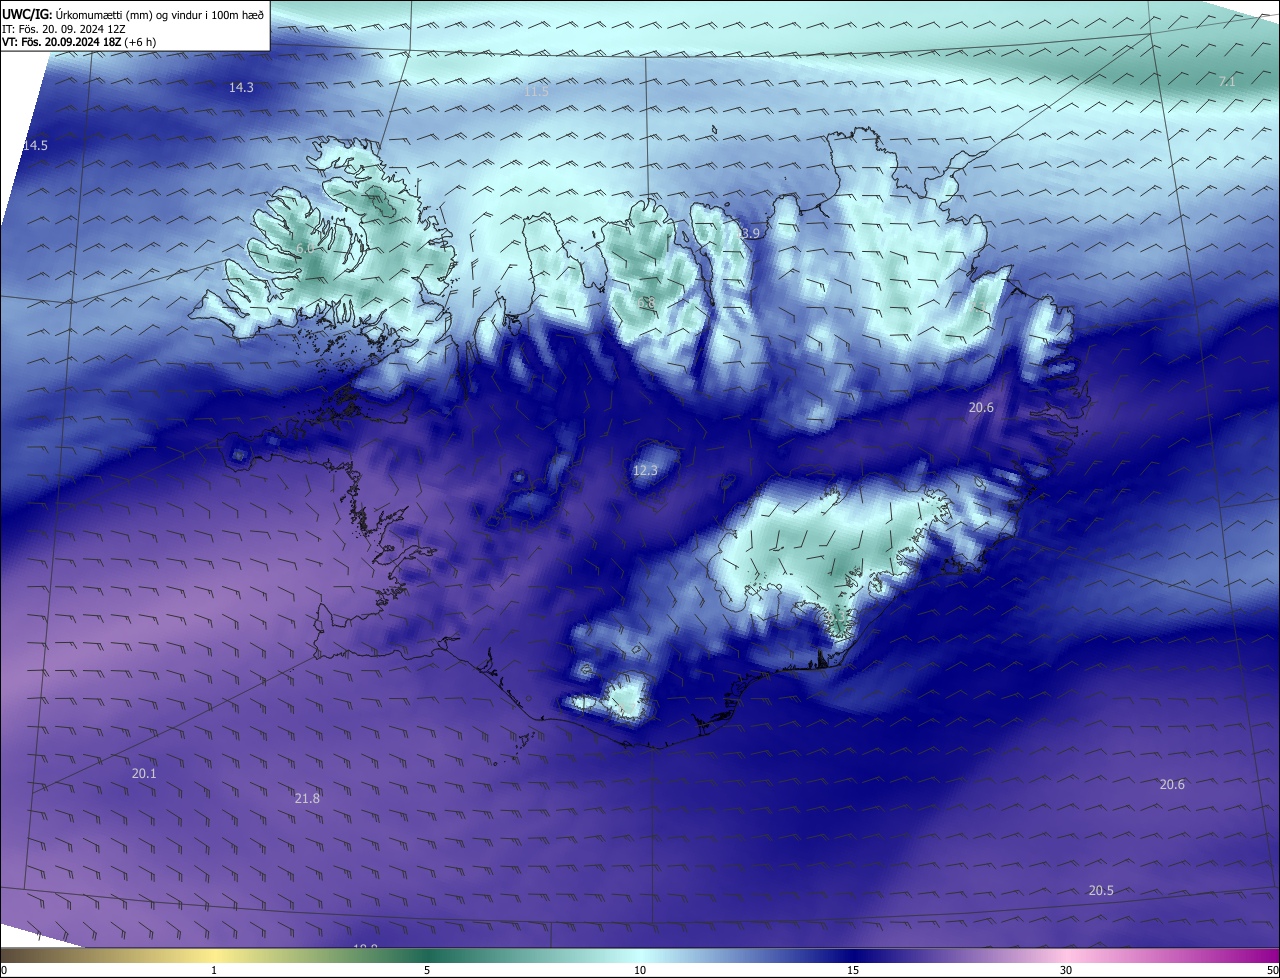Click the 3.9 value label in north Iceland
Screen dimensions: 1280x978
[751, 233]
